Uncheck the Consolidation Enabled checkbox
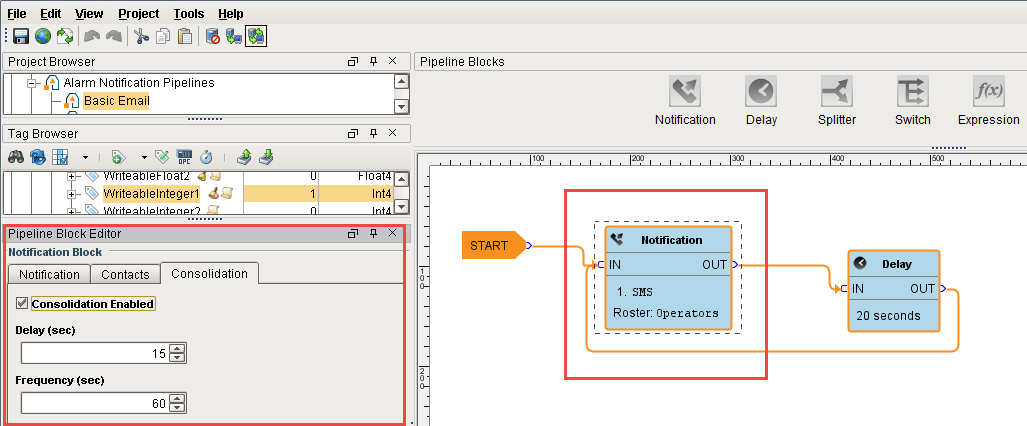The image size is (1027, 426). [x=23, y=303]
